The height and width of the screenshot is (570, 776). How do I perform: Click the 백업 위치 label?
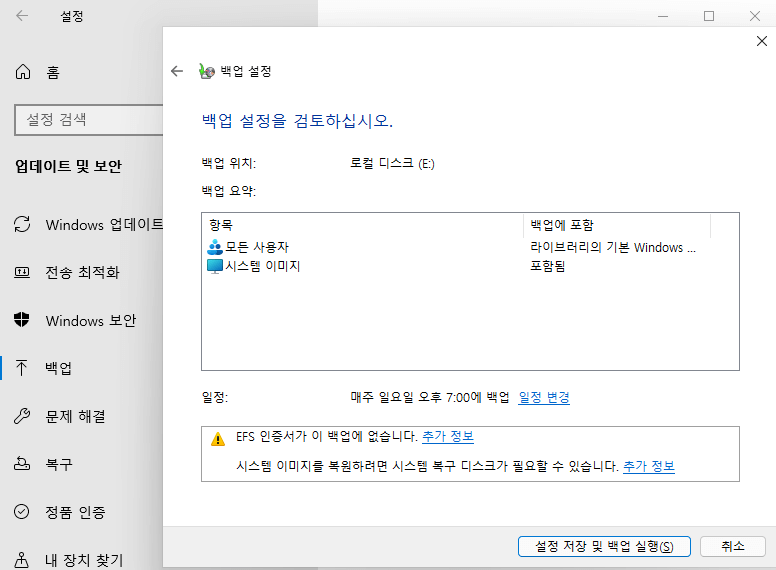coord(229,163)
